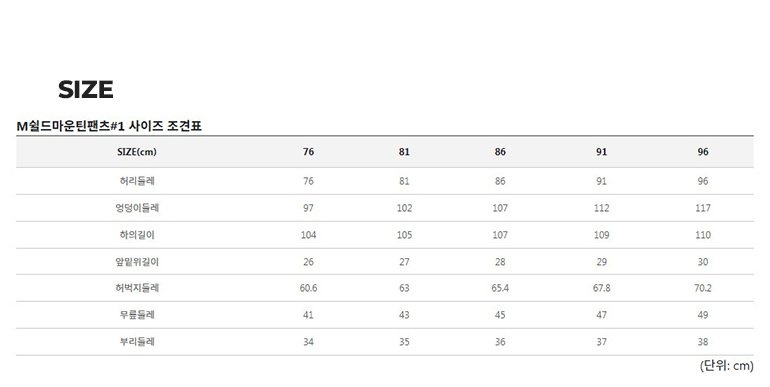Image resolution: width=770 pixels, height=387 pixels.
Task: Click the 앞밑위길이 row label
Action: click(137, 262)
